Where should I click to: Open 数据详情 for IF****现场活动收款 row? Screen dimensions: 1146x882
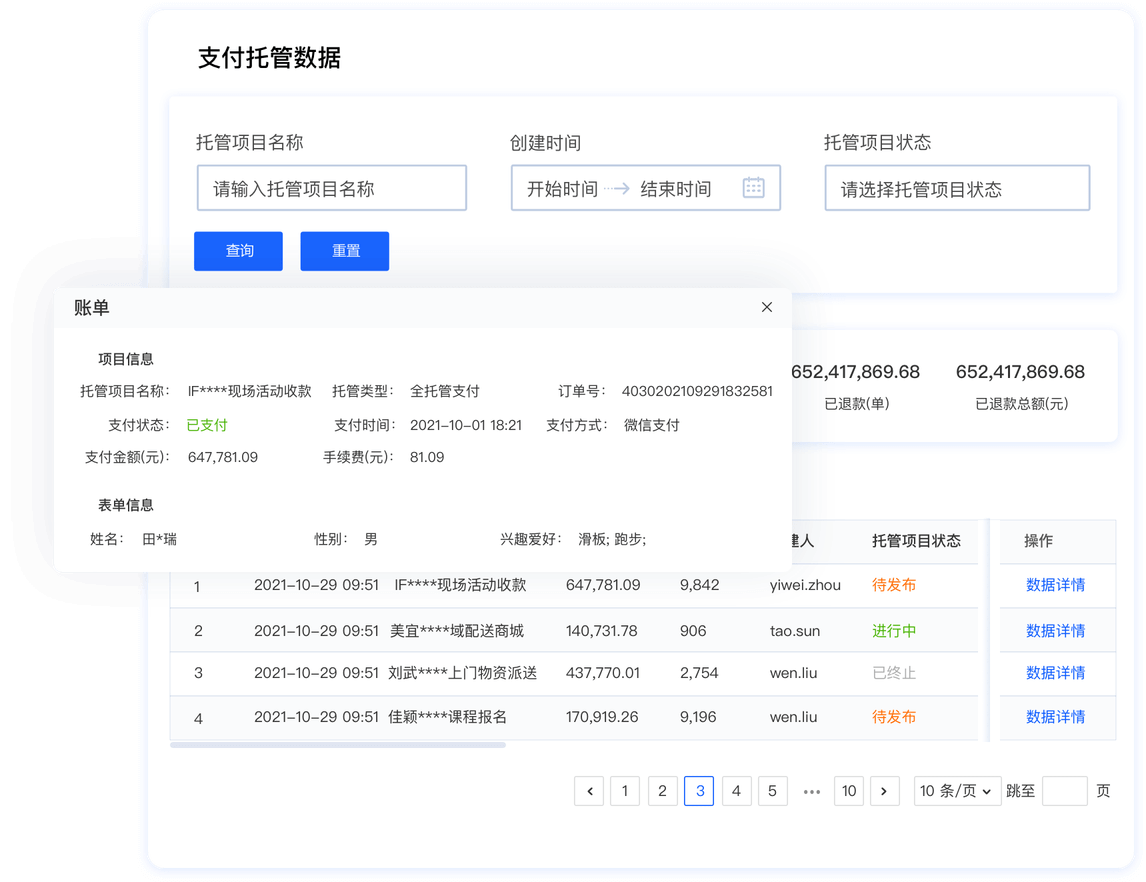tap(1055, 585)
